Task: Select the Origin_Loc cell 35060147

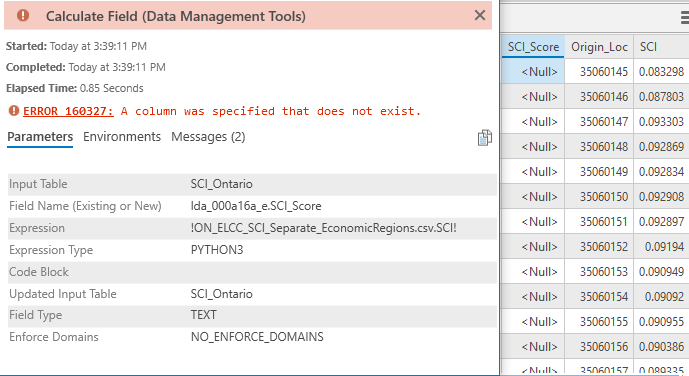Action: (x=599, y=122)
